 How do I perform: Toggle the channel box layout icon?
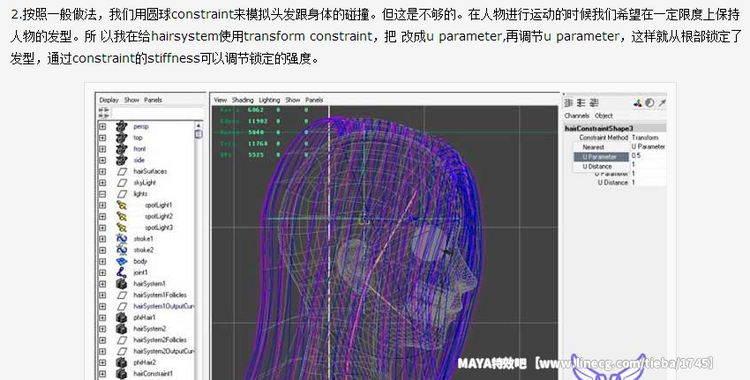[x=569, y=103]
